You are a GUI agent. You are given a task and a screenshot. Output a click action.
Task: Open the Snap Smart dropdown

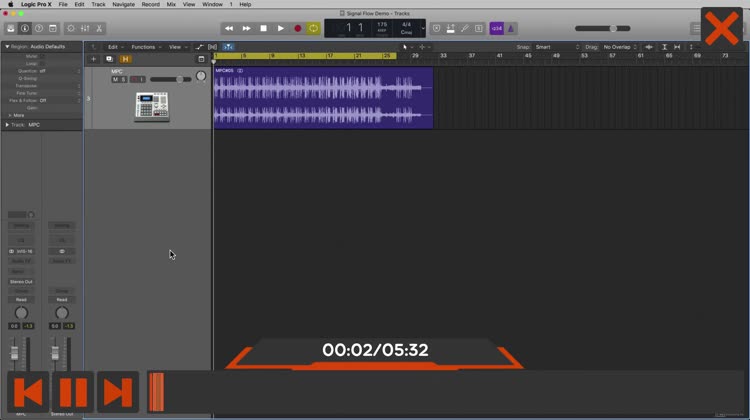pyautogui.click(x=557, y=47)
